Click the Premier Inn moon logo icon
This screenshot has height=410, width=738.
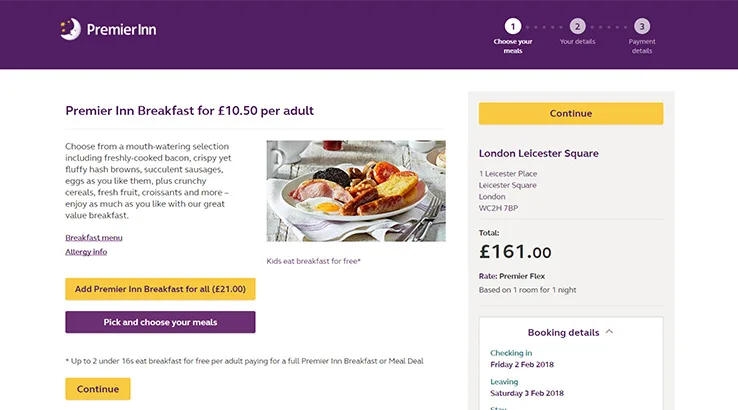(x=70, y=29)
